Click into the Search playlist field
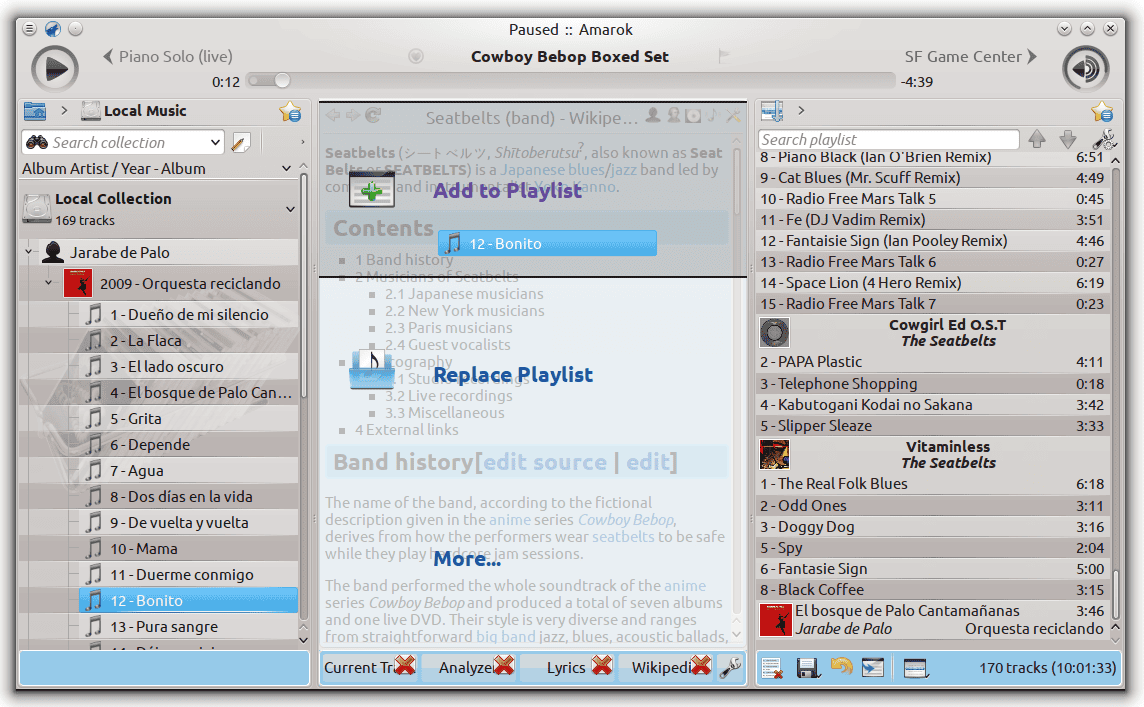1144x707 pixels. tap(889, 139)
